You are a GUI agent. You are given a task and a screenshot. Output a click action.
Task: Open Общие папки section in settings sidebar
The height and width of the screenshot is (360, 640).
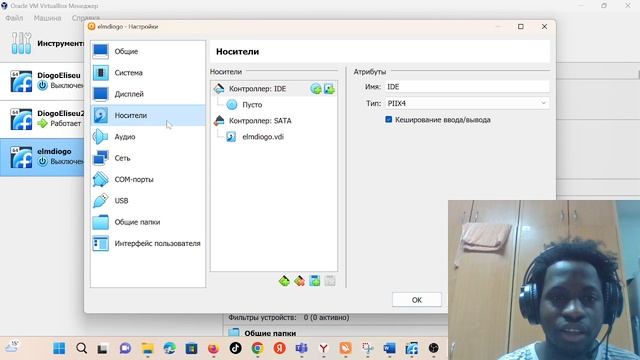click(x=148, y=222)
